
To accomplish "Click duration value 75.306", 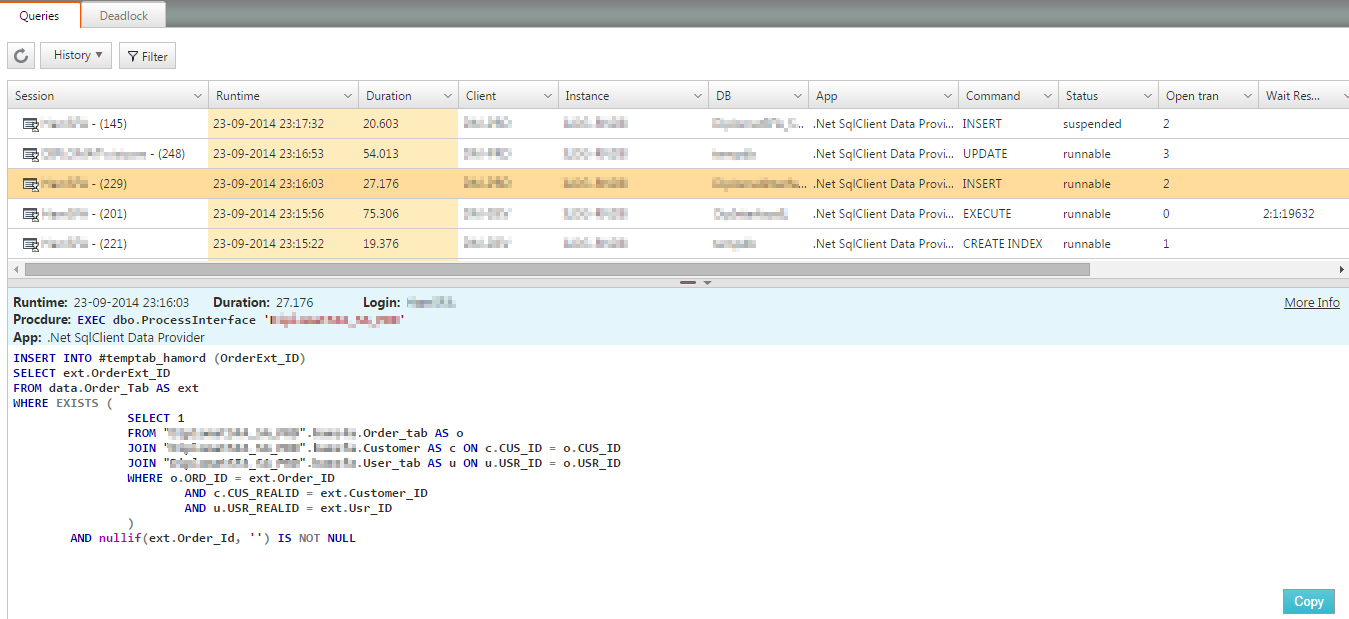I will [381, 214].
